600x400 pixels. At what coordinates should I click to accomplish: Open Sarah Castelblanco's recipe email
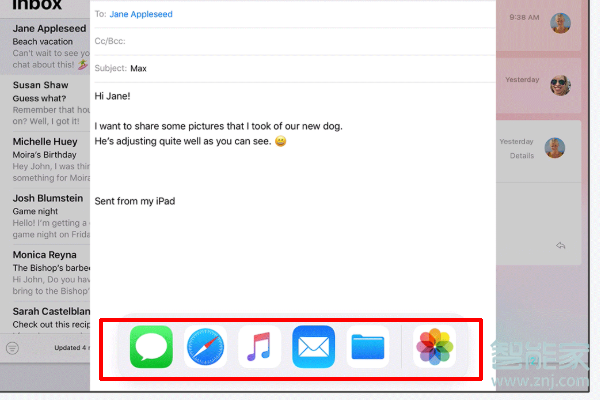(x=45, y=318)
